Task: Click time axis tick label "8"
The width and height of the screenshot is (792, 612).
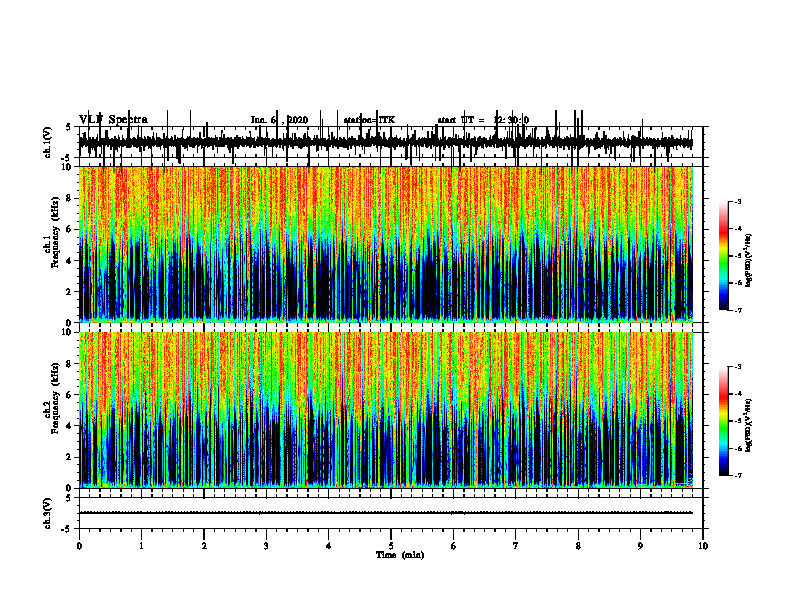Action: coord(578,546)
